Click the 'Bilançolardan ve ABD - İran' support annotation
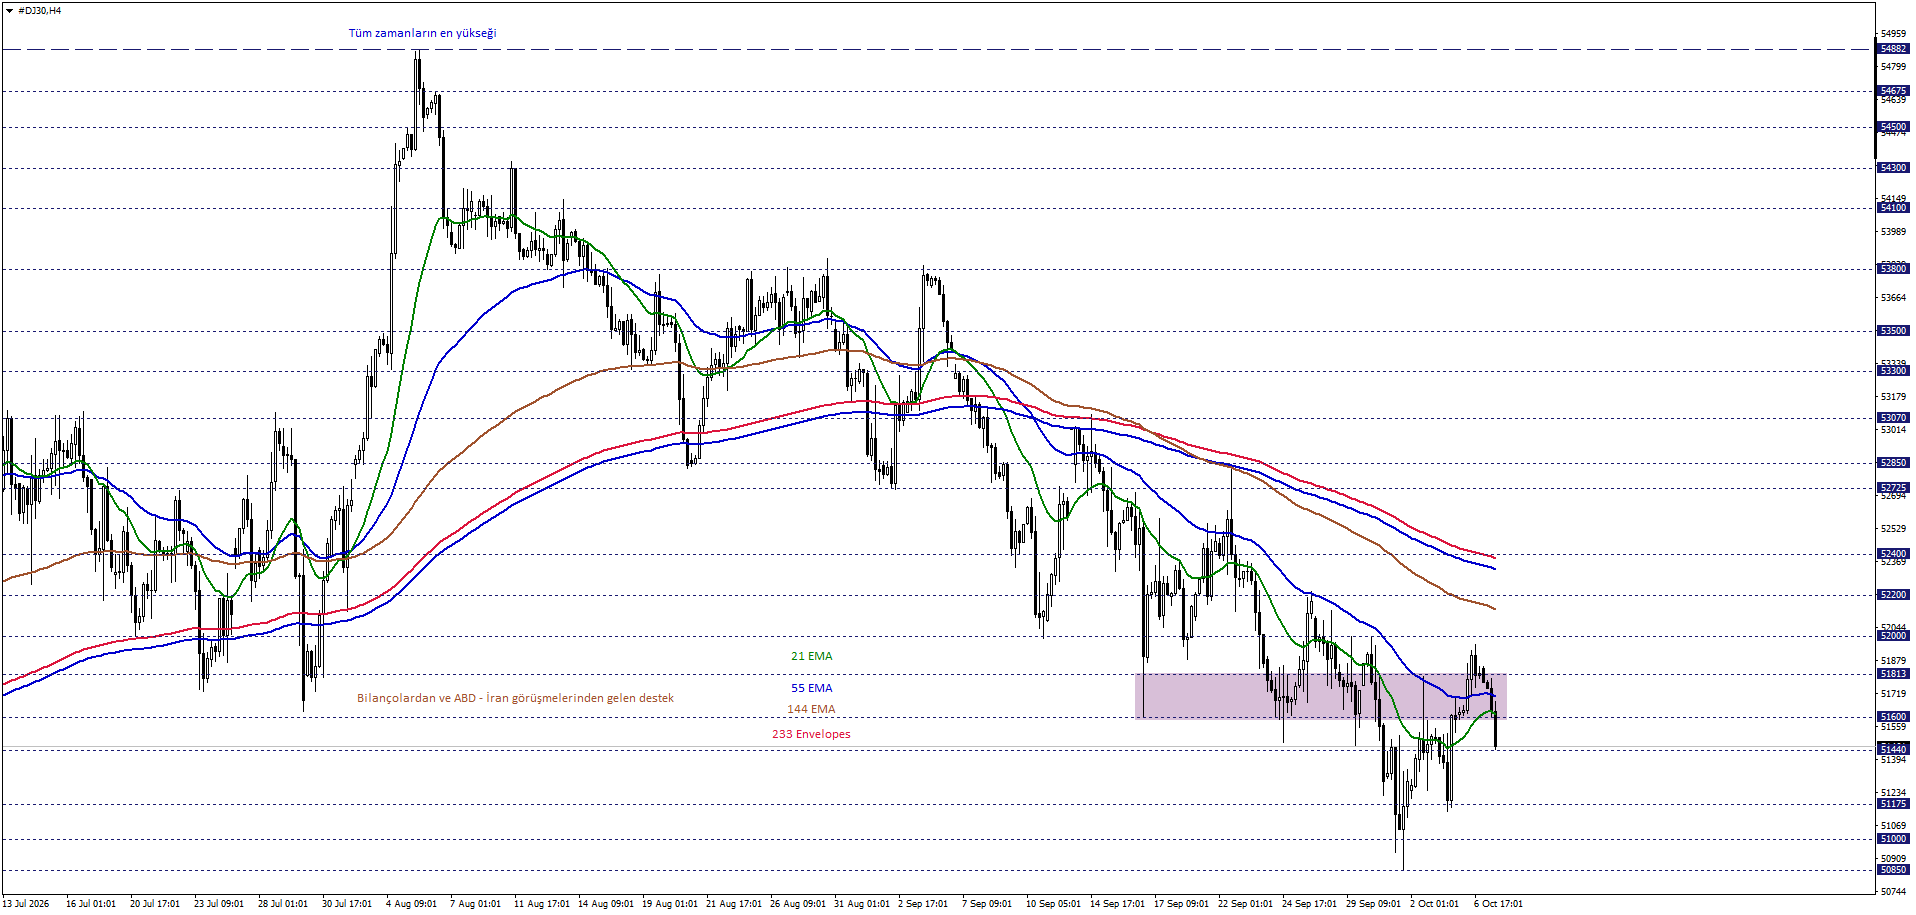This screenshot has height=915, width=1916. [x=515, y=698]
